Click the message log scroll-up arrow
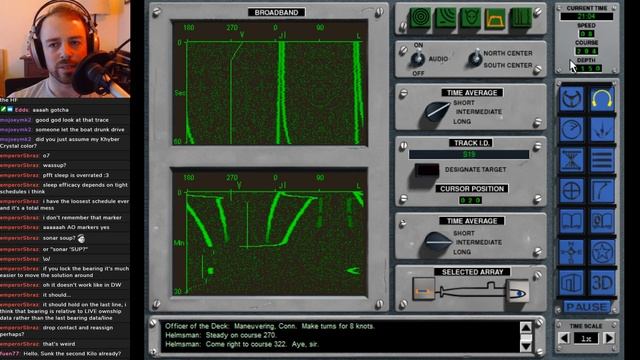 (526, 328)
